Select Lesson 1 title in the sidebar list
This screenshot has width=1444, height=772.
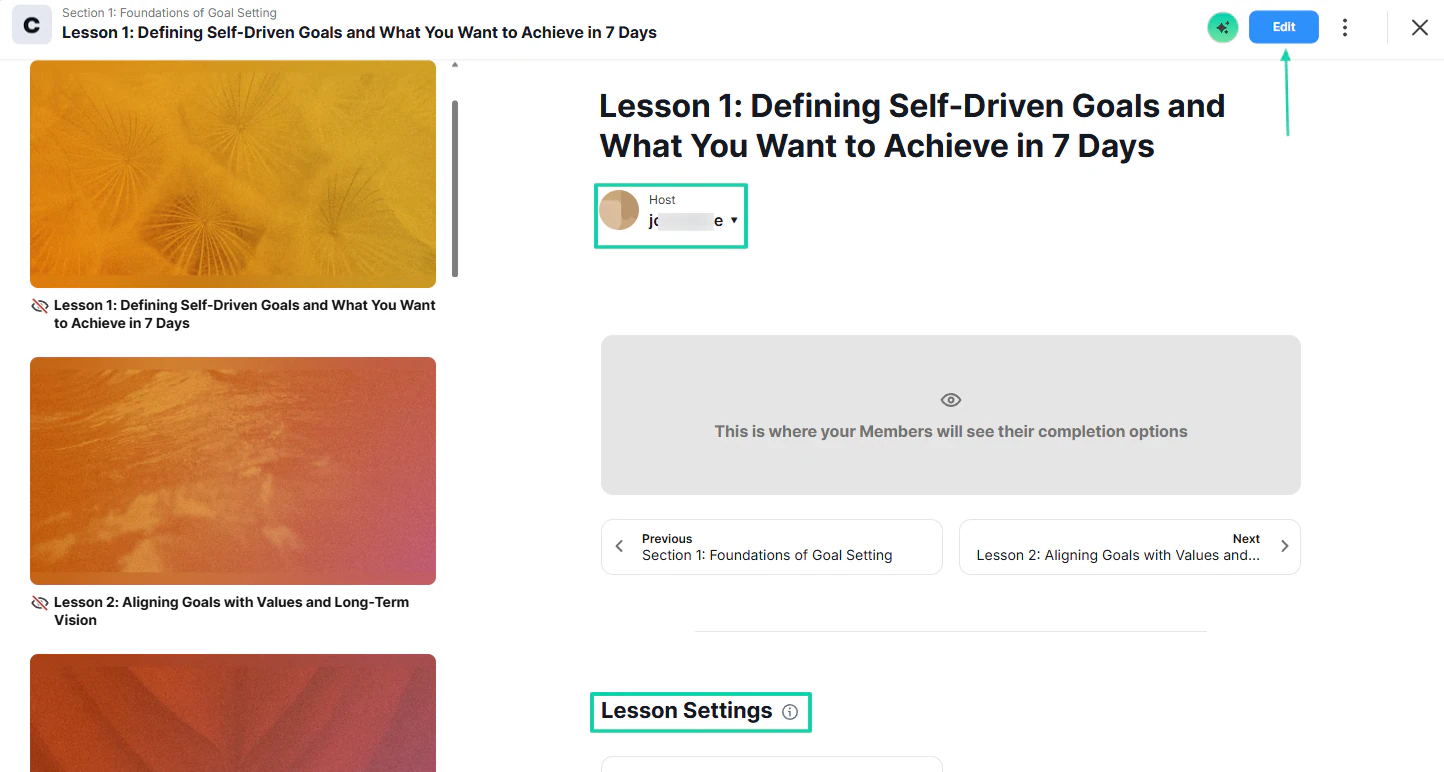coord(245,314)
